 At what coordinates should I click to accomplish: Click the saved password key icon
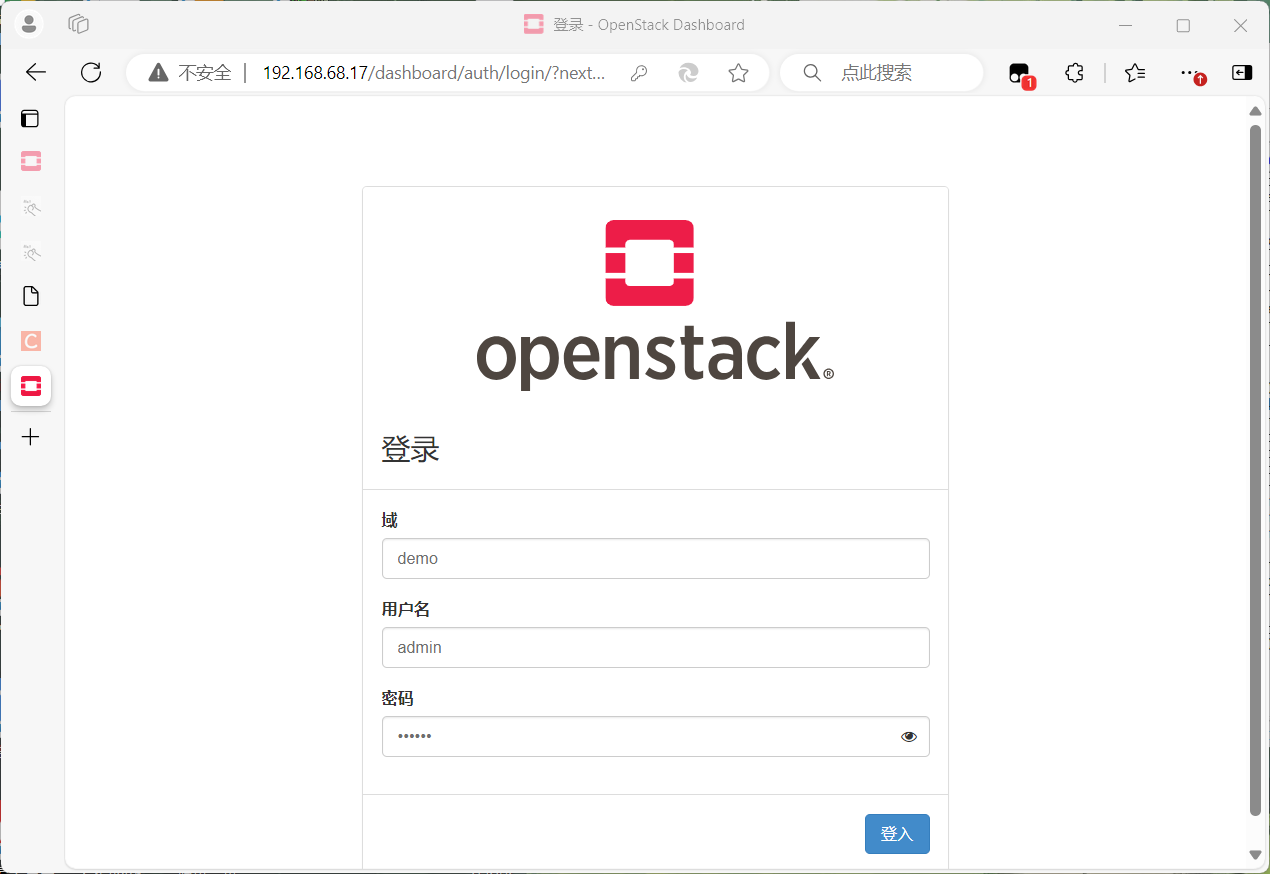click(639, 73)
